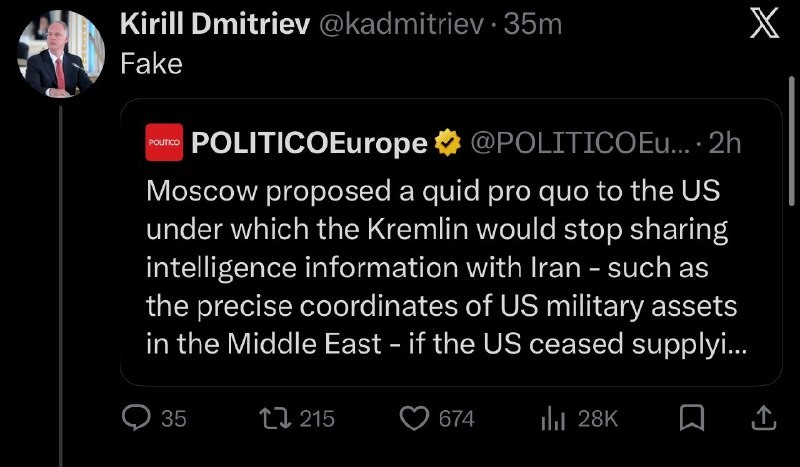Open the POLITICOEurope account name
The height and width of the screenshot is (467, 800).
tap(308, 143)
